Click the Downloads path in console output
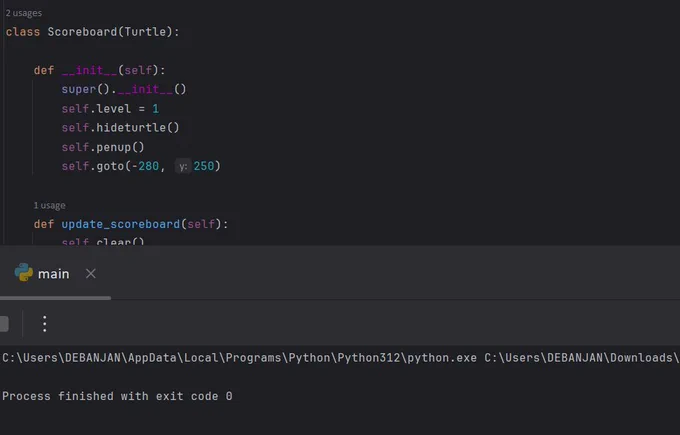680x435 pixels. coord(582,358)
